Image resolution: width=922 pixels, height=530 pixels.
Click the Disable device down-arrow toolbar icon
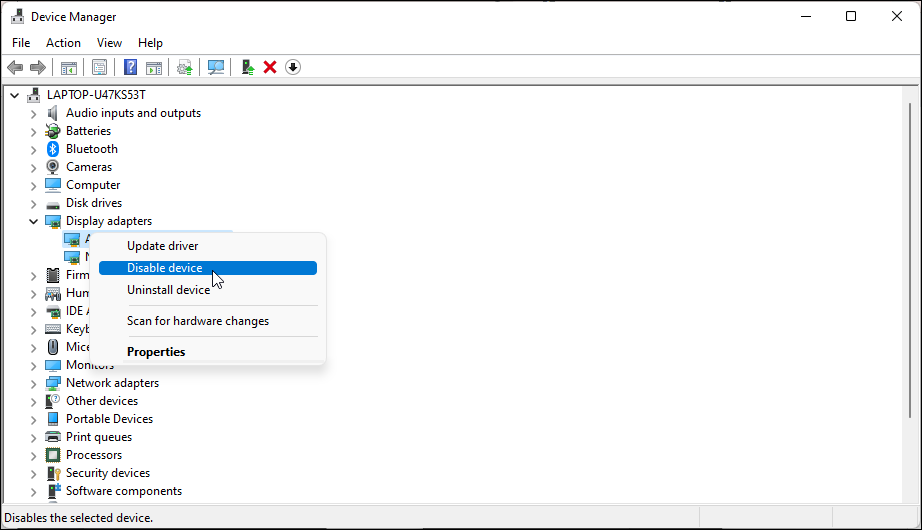click(293, 68)
